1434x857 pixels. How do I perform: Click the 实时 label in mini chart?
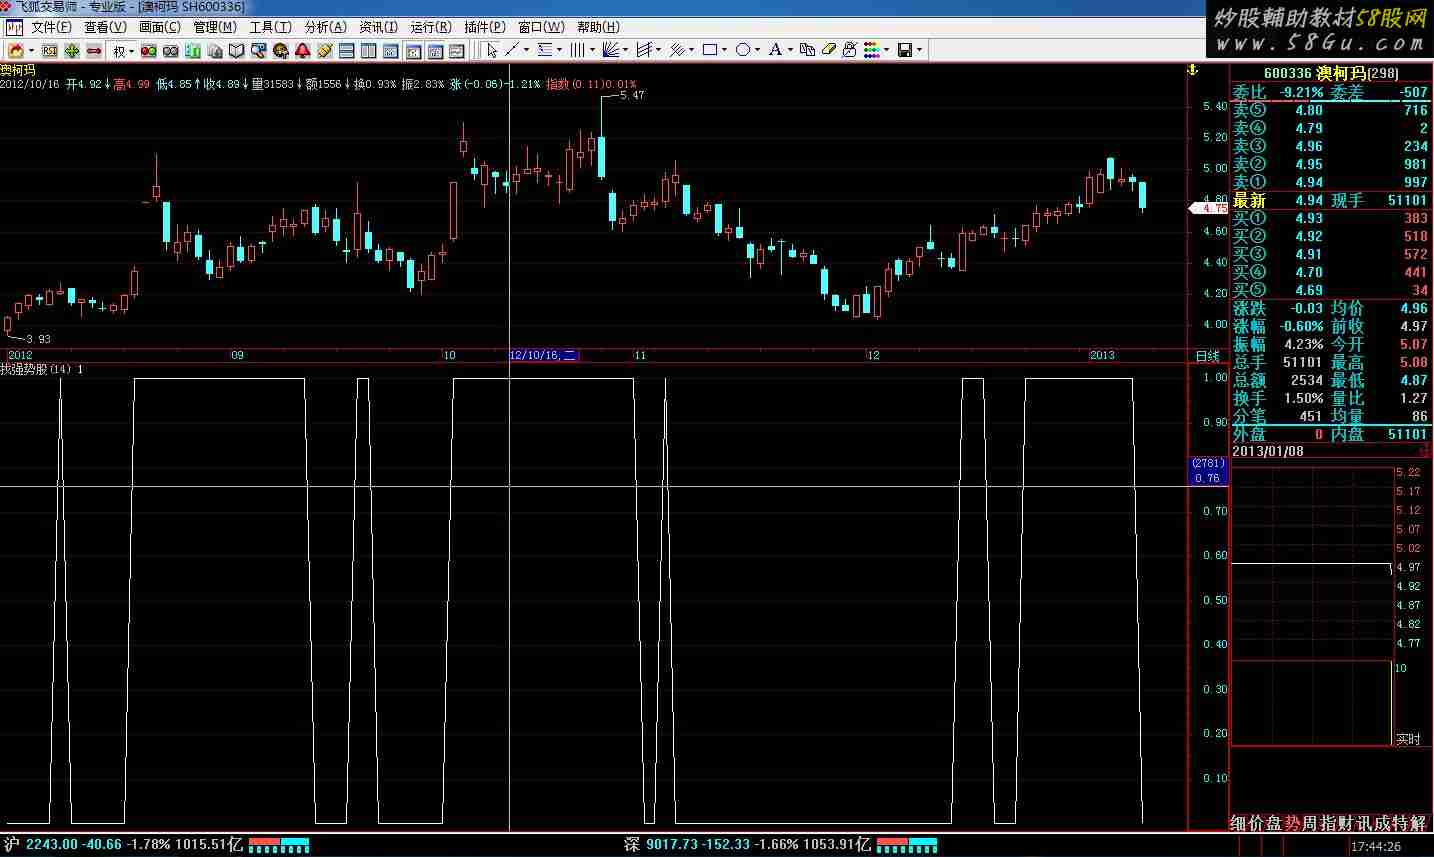[x=1408, y=739]
